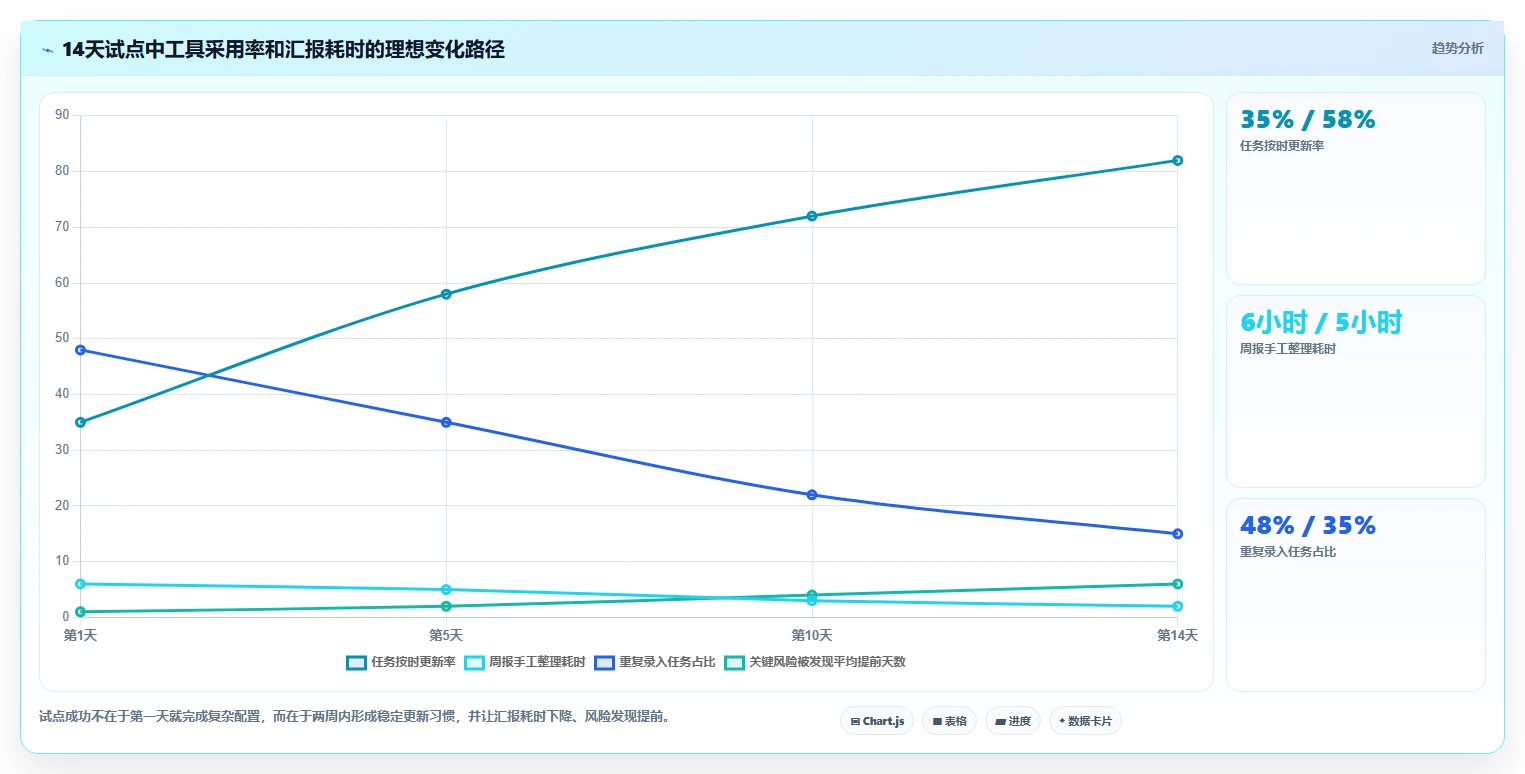Click the chart title 14天试点中工具采用率和汇报耗时的理想变化路径

pos(283,50)
